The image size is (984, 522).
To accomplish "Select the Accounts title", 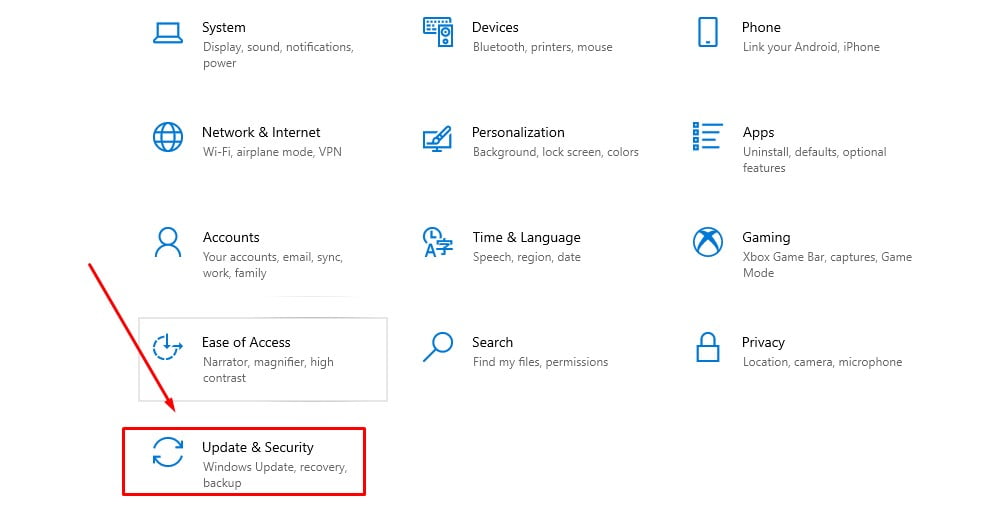I will pyautogui.click(x=231, y=237).
